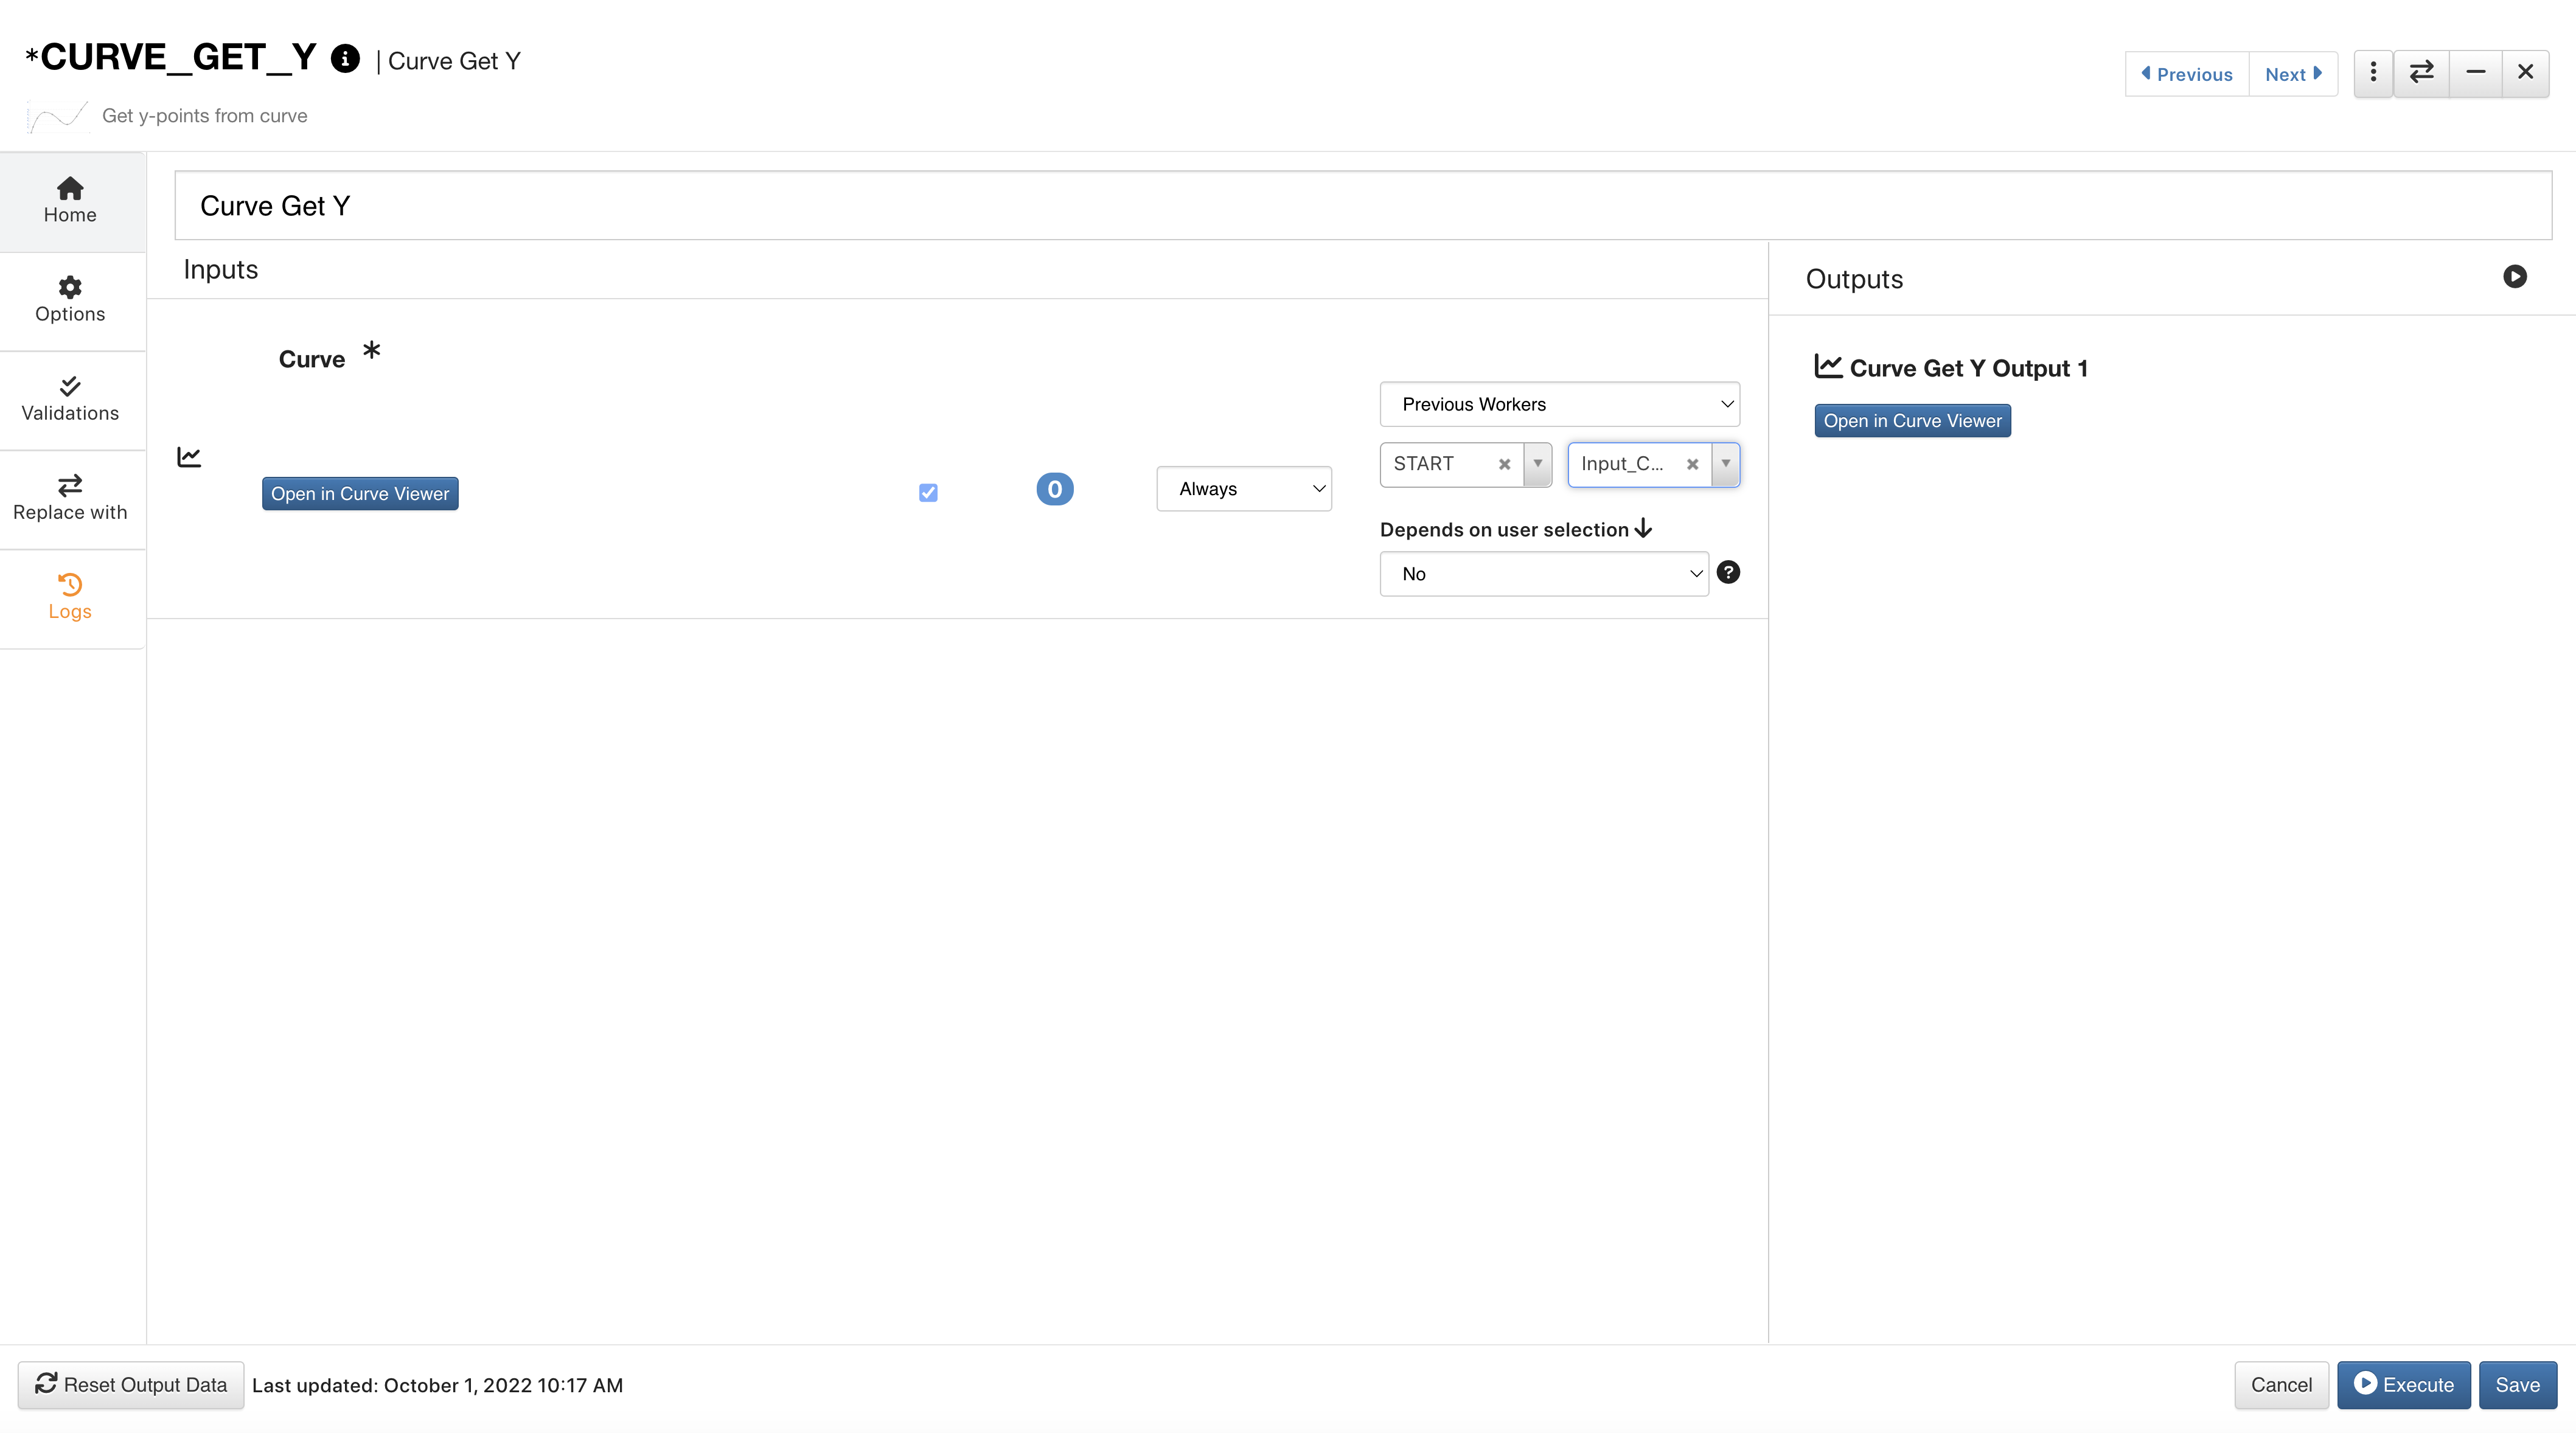Open the Previous Workers dropdown
2576x1433 pixels.
click(x=1559, y=404)
